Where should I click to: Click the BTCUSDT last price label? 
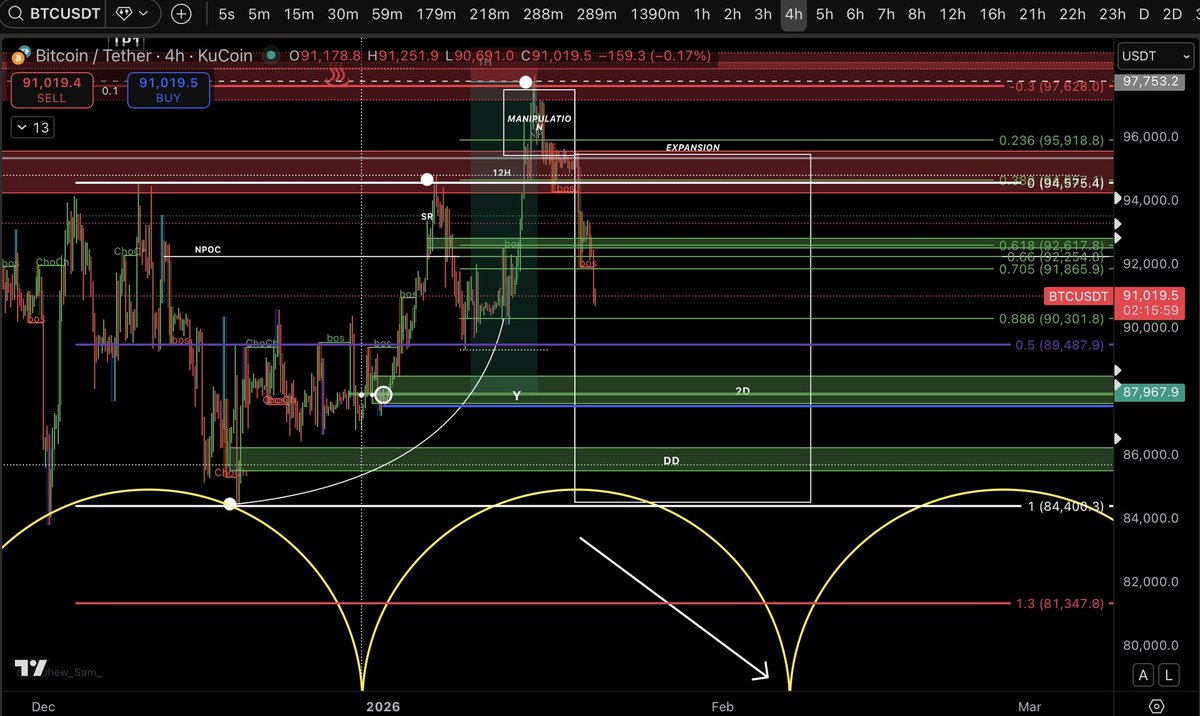[1079, 296]
